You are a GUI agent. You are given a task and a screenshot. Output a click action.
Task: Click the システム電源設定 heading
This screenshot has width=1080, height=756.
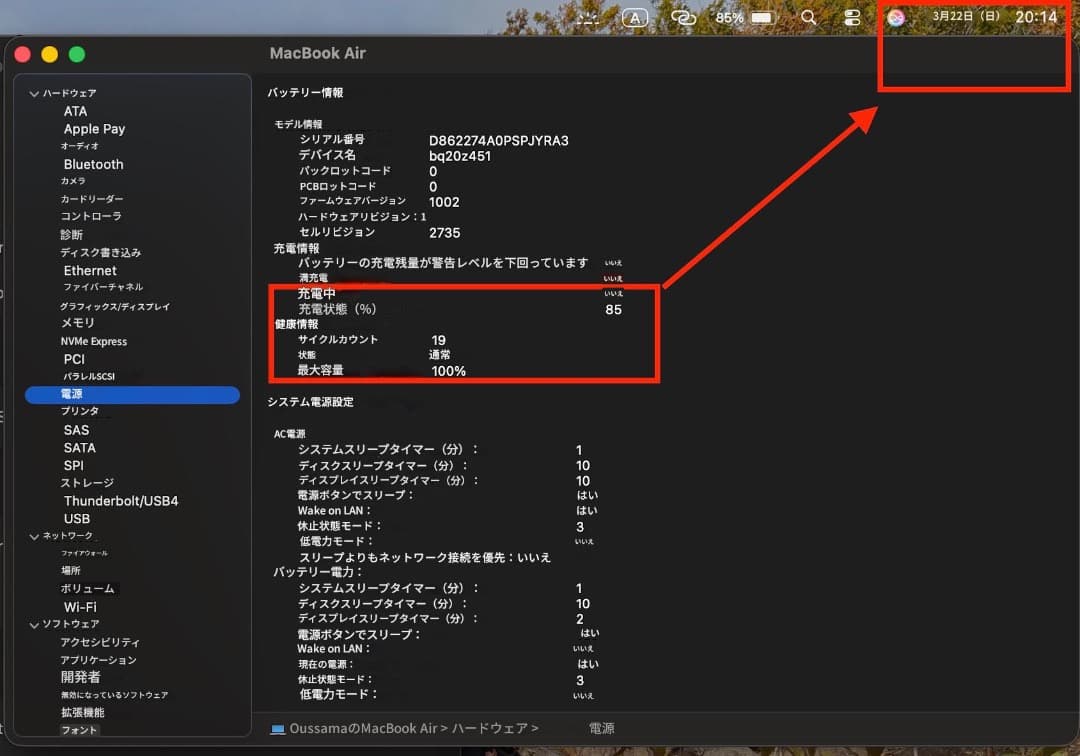[311, 402]
